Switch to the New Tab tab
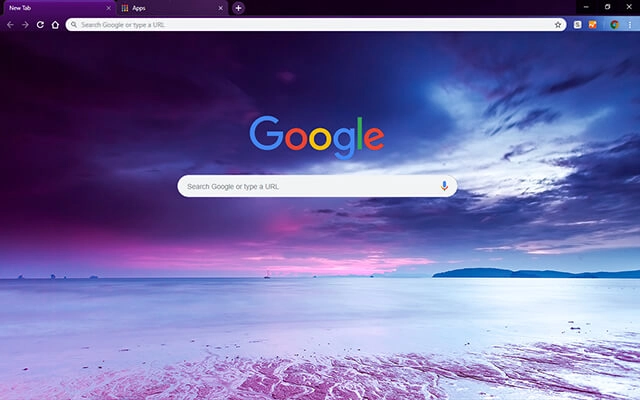 [x=50, y=8]
